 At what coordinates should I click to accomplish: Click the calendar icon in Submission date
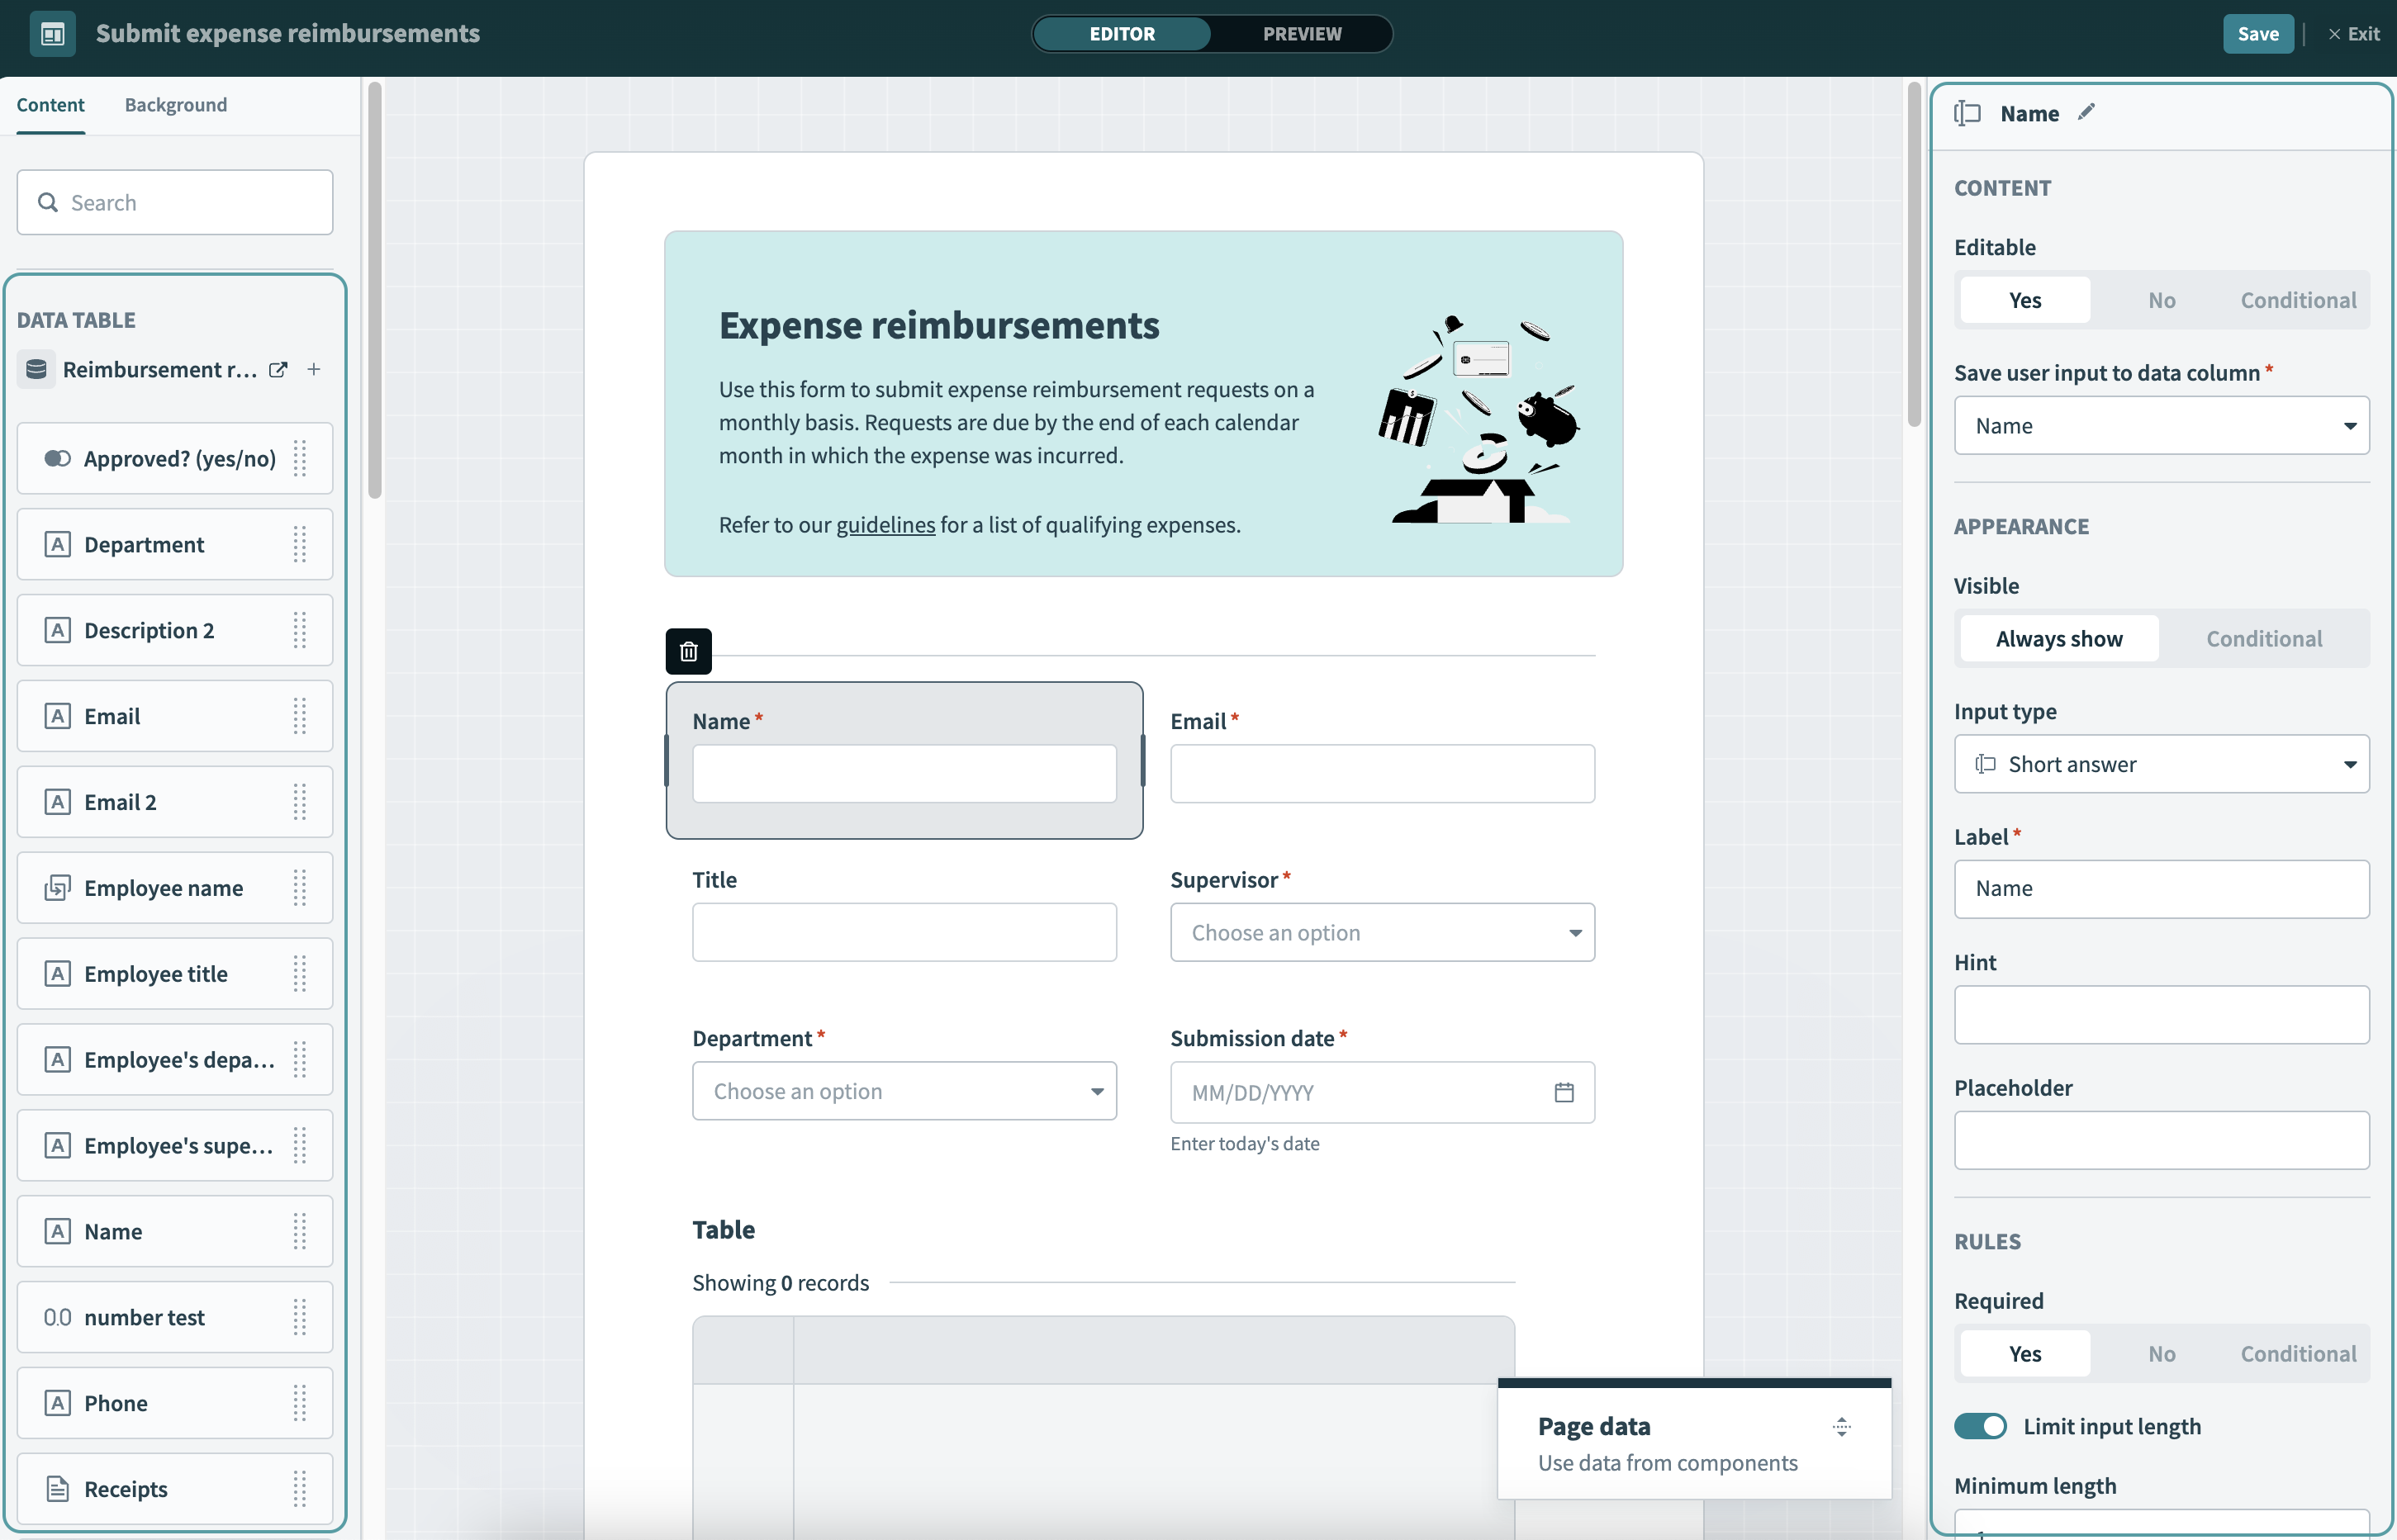point(1563,1092)
